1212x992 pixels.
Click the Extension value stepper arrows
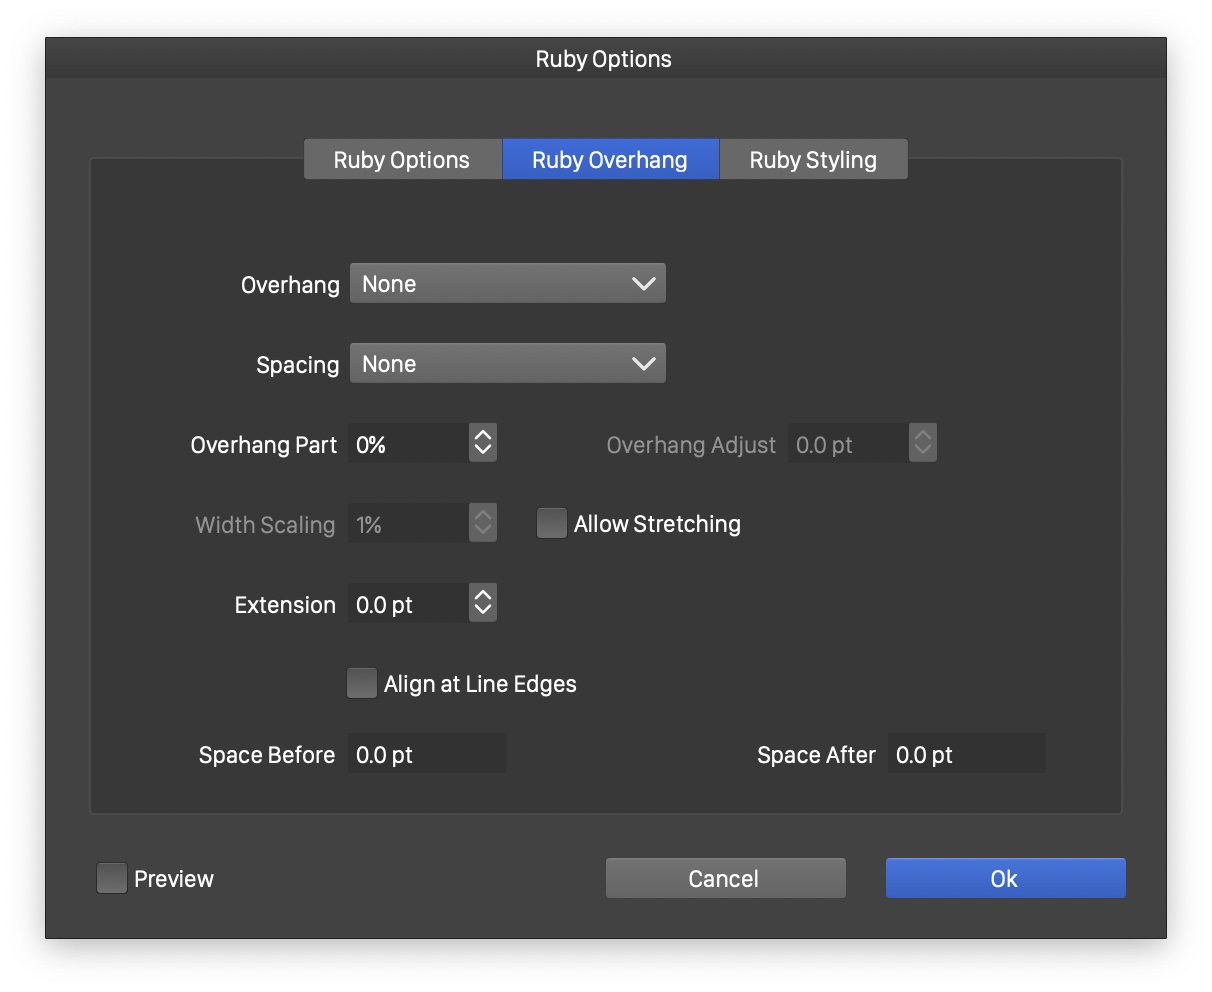point(483,603)
